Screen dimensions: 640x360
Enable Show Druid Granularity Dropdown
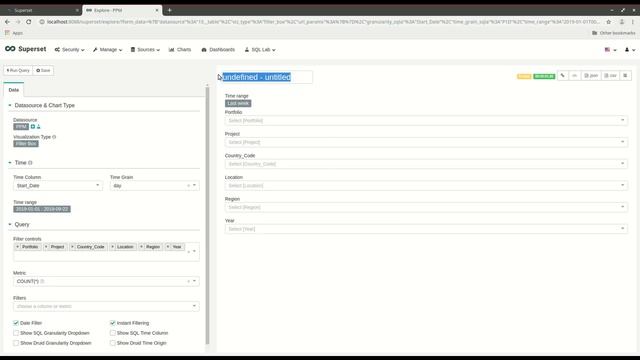click(16, 343)
